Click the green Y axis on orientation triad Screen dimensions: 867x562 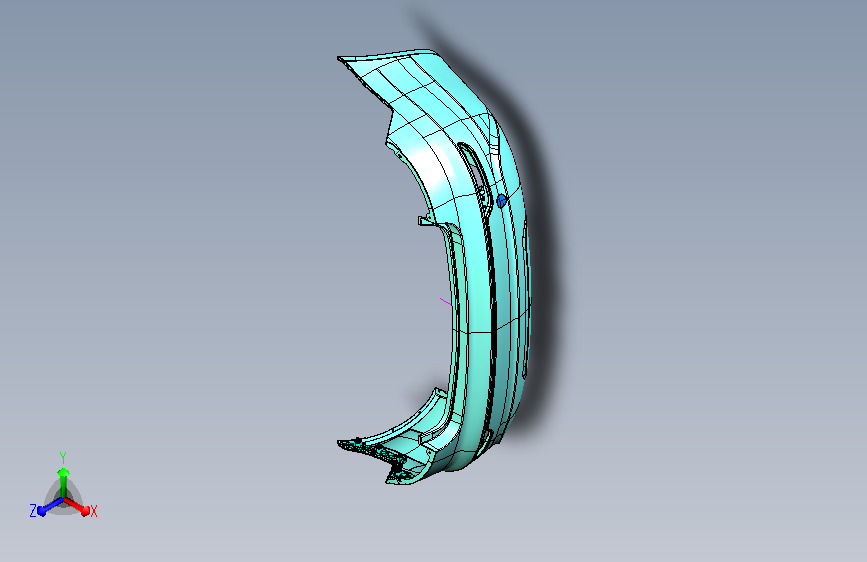coord(64,482)
